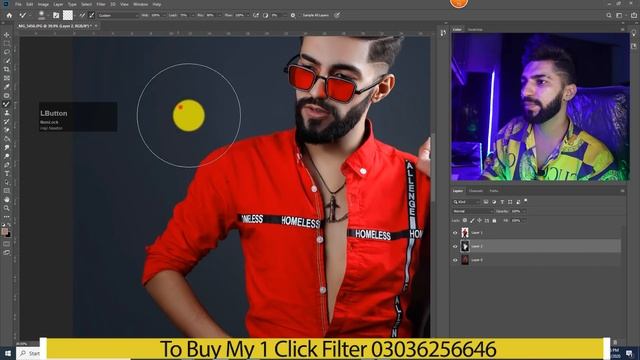Click the background color swatch

pyautogui.click(x=9, y=234)
